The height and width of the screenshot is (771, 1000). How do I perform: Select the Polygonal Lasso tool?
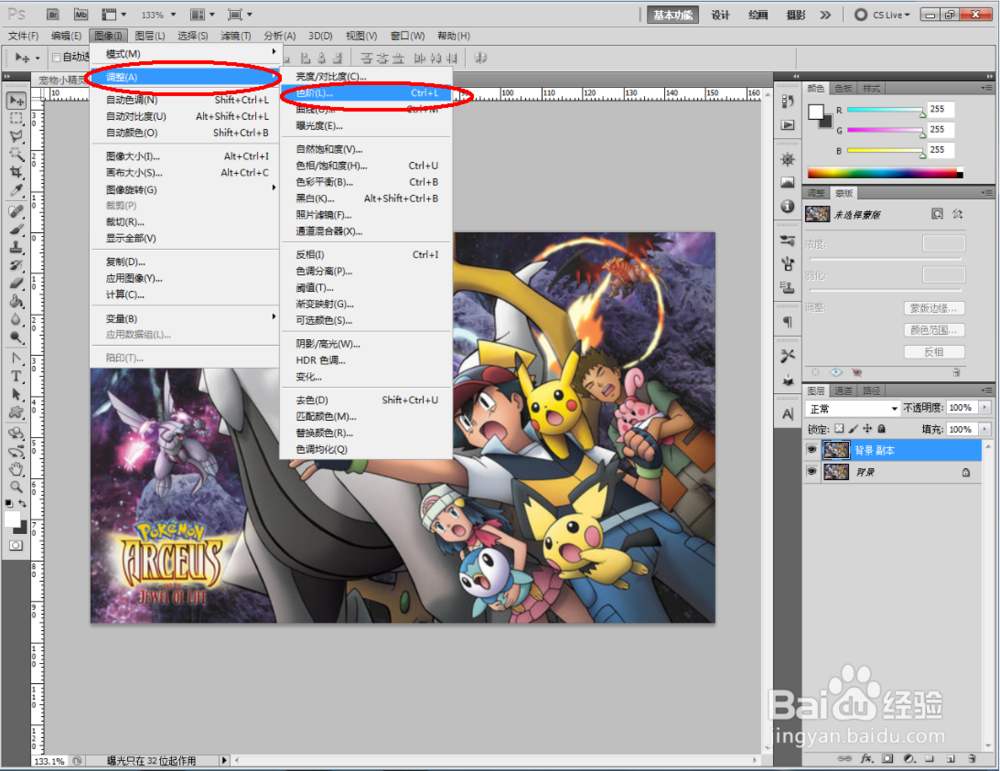coord(16,136)
